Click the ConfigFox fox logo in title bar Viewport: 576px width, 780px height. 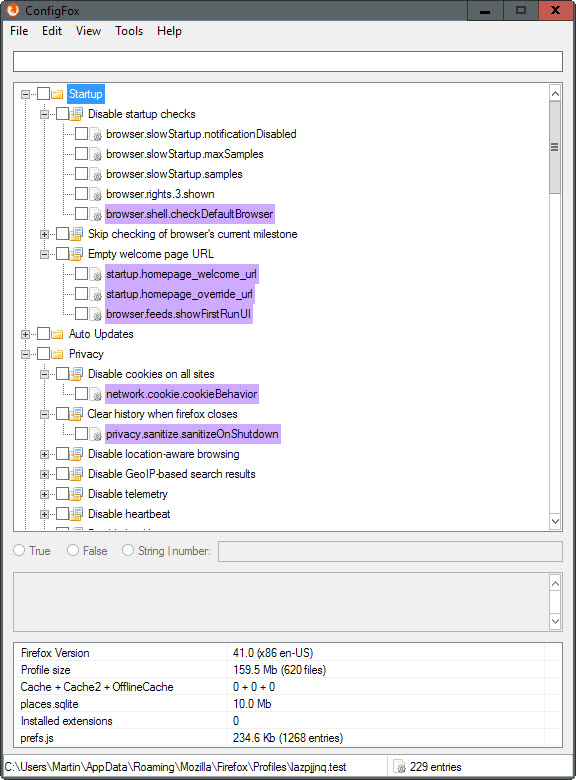12,9
